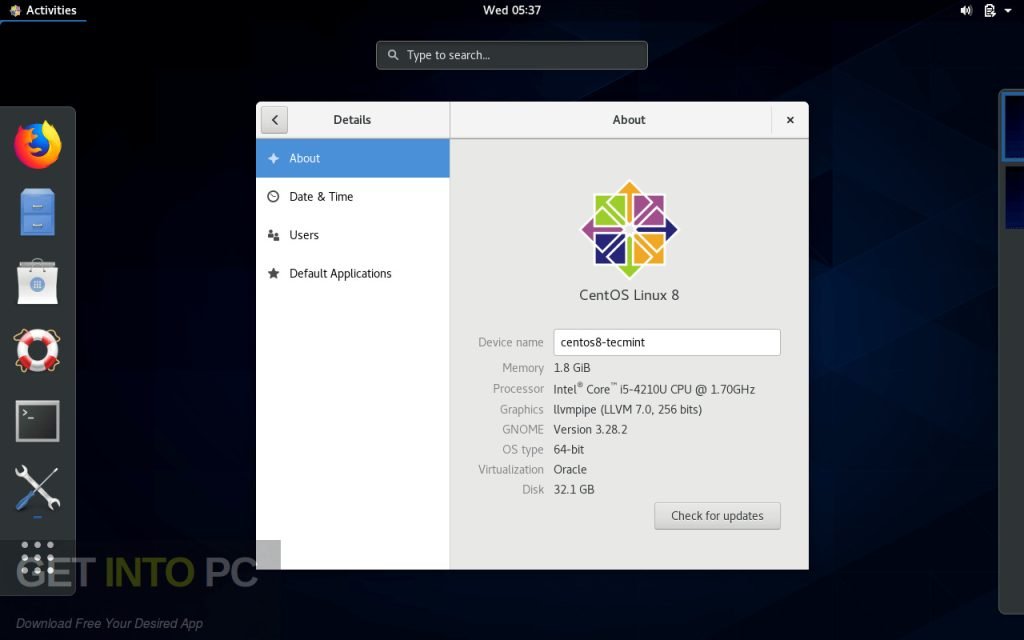Open GNOME Software from the dock

coord(37,281)
